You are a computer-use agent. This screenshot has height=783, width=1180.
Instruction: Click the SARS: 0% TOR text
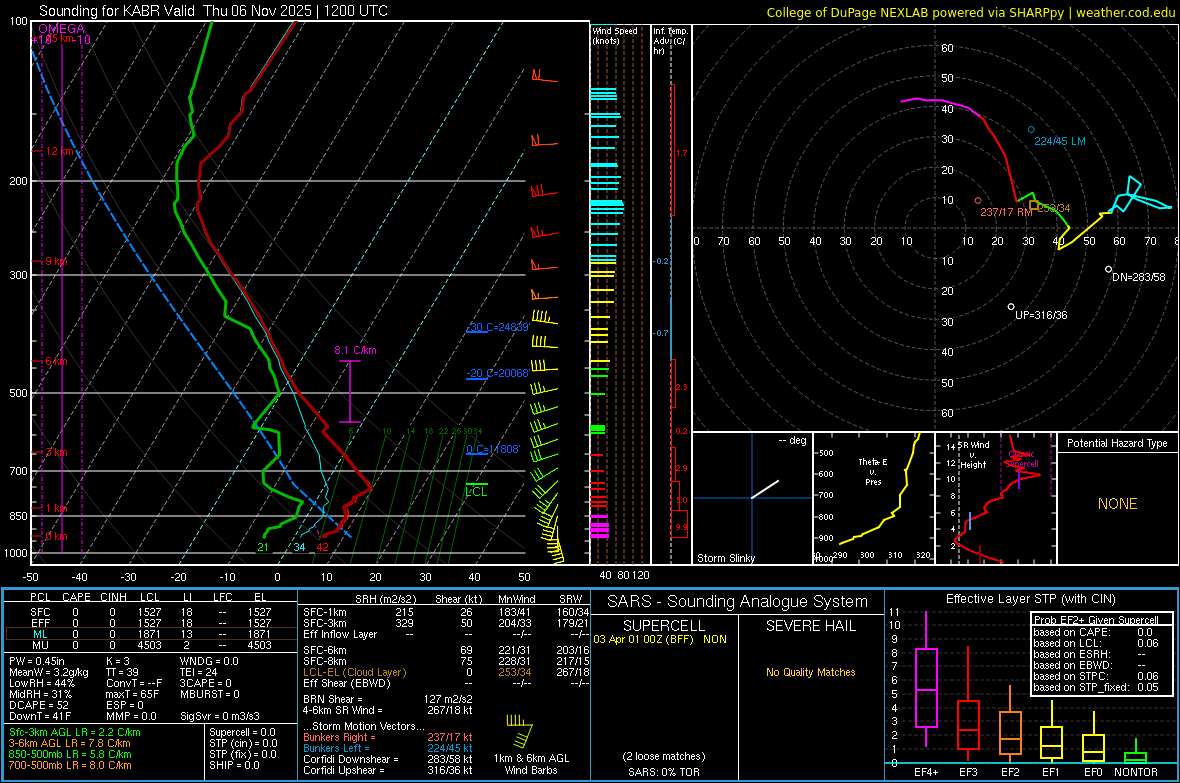(x=664, y=772)
